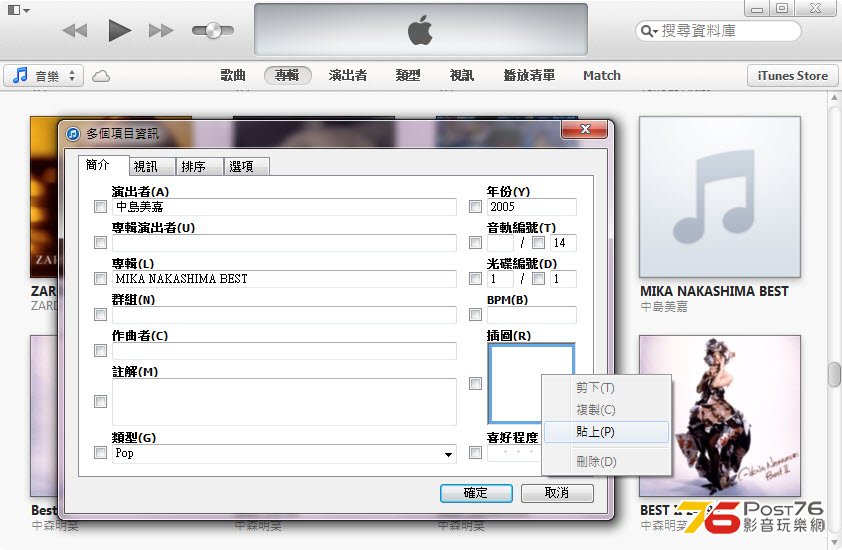The width and height of the screenshot is (842, 550).
Task: Select the 中森明菜 BEST album cover at bottom right
Action: pyautogui.click(x=720, y=416)
